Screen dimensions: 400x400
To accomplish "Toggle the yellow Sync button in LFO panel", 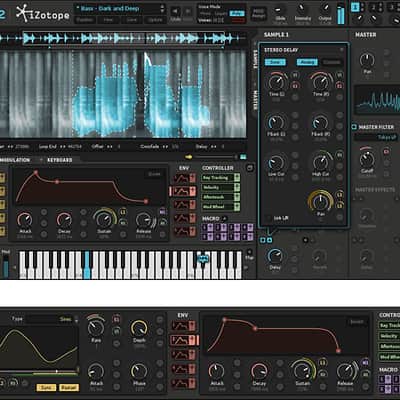I will (46, 388).
